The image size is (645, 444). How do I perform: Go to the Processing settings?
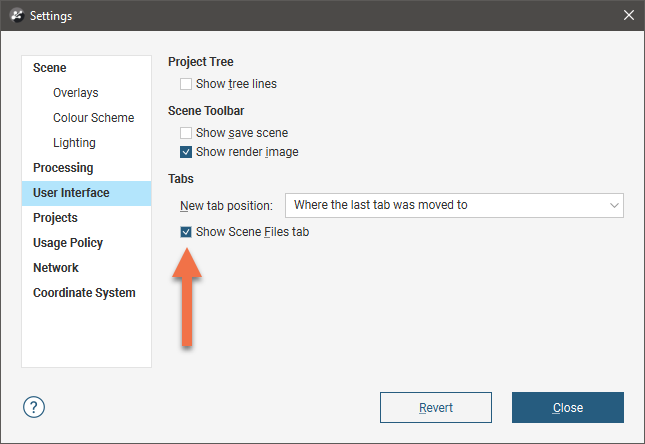[x=63, y=168]
